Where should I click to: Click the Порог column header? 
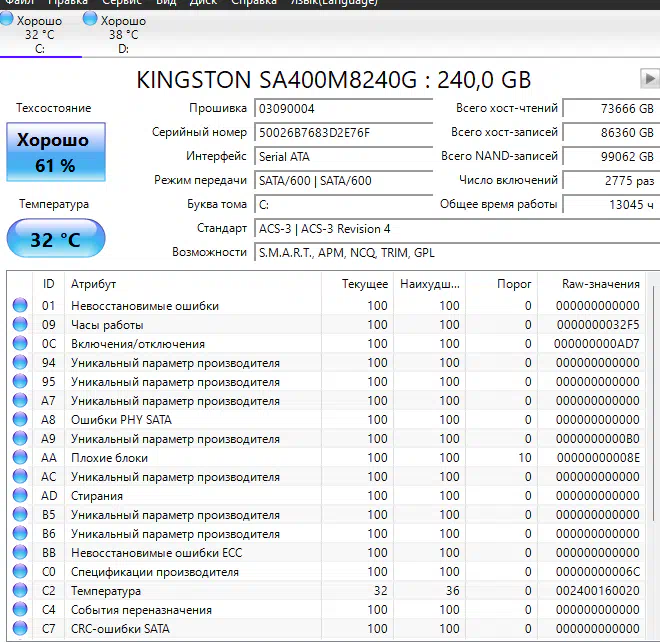pos(501,284)
